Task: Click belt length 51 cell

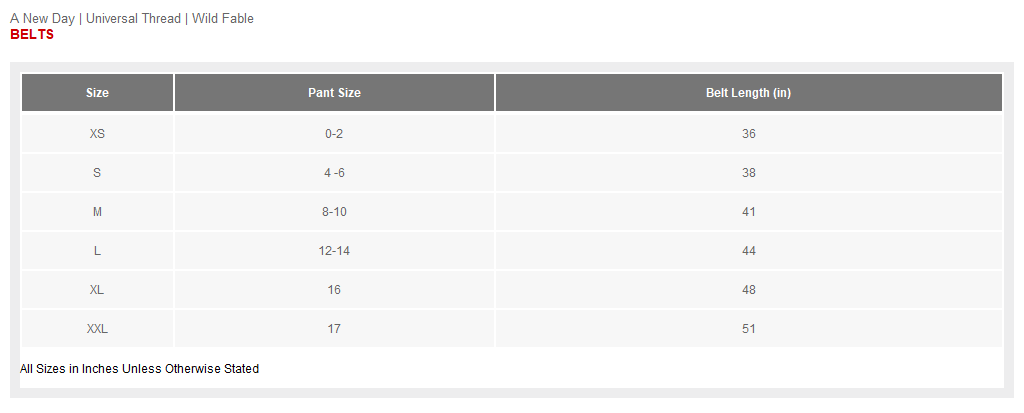Action: (x=748, y=329)
